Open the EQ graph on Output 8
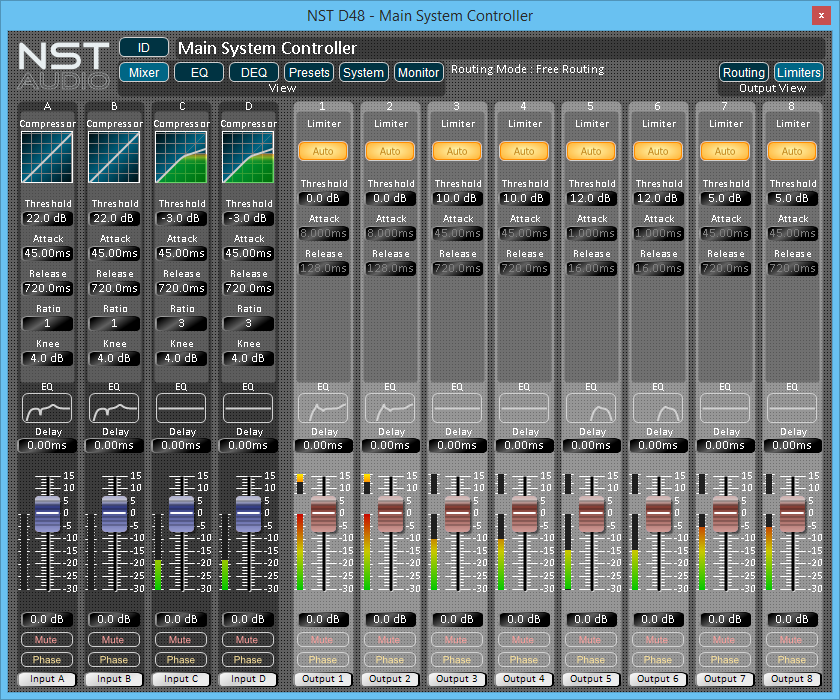This screenshot has width=840, height=700. pos(792,407)
